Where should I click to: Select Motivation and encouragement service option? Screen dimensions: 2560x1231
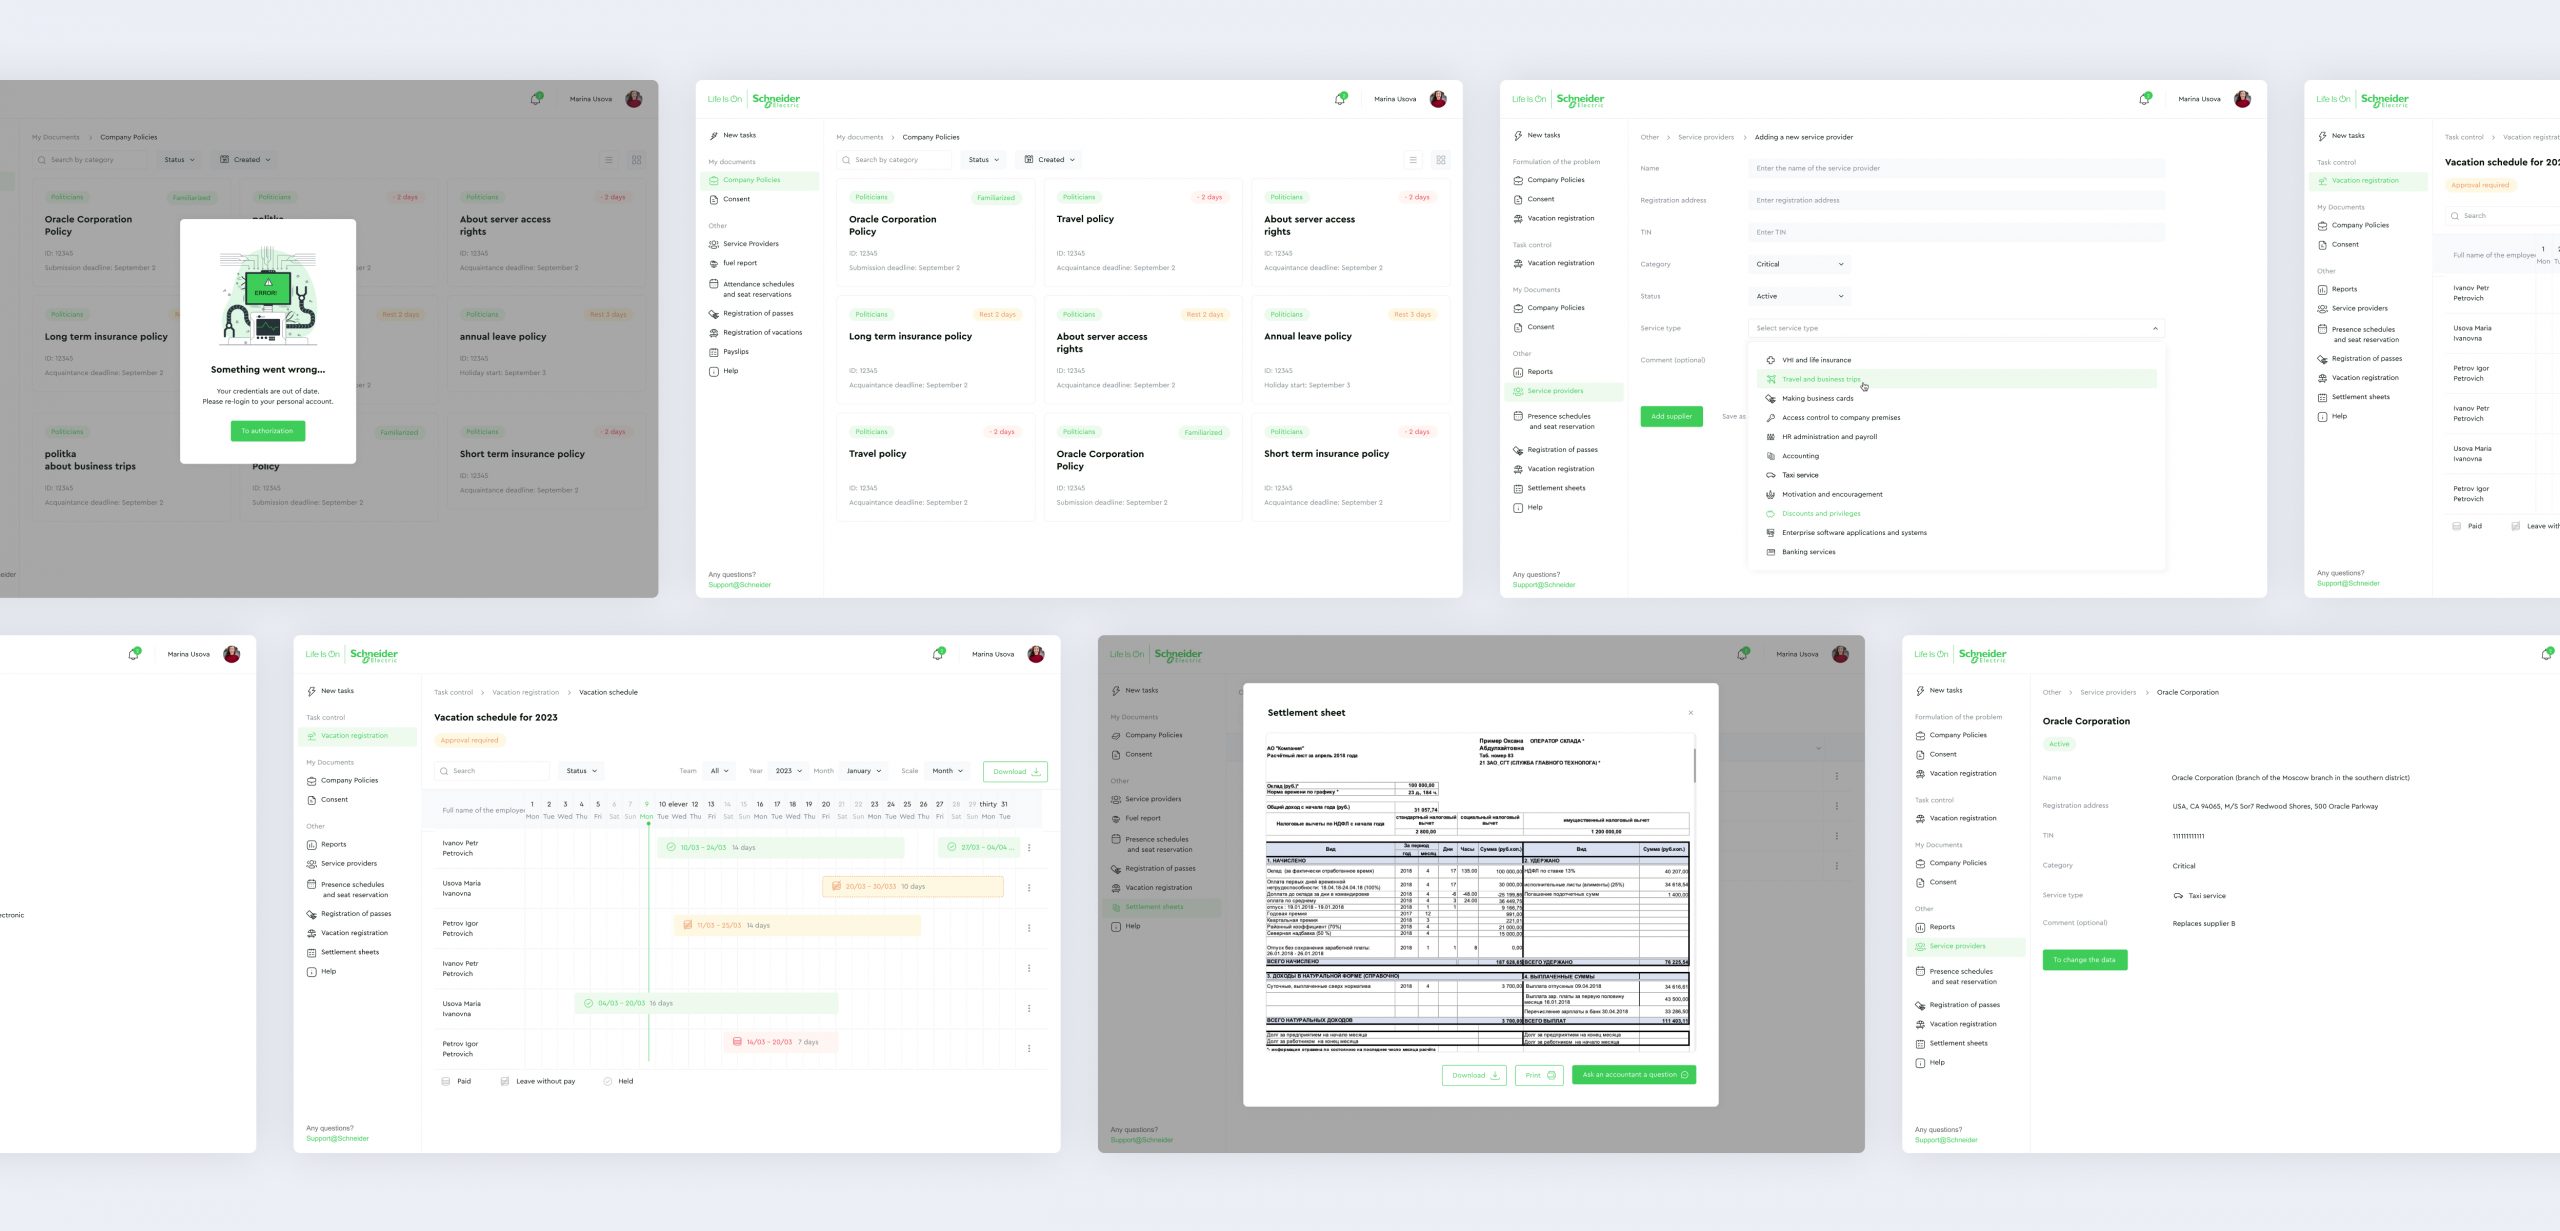coord(1831,494)
